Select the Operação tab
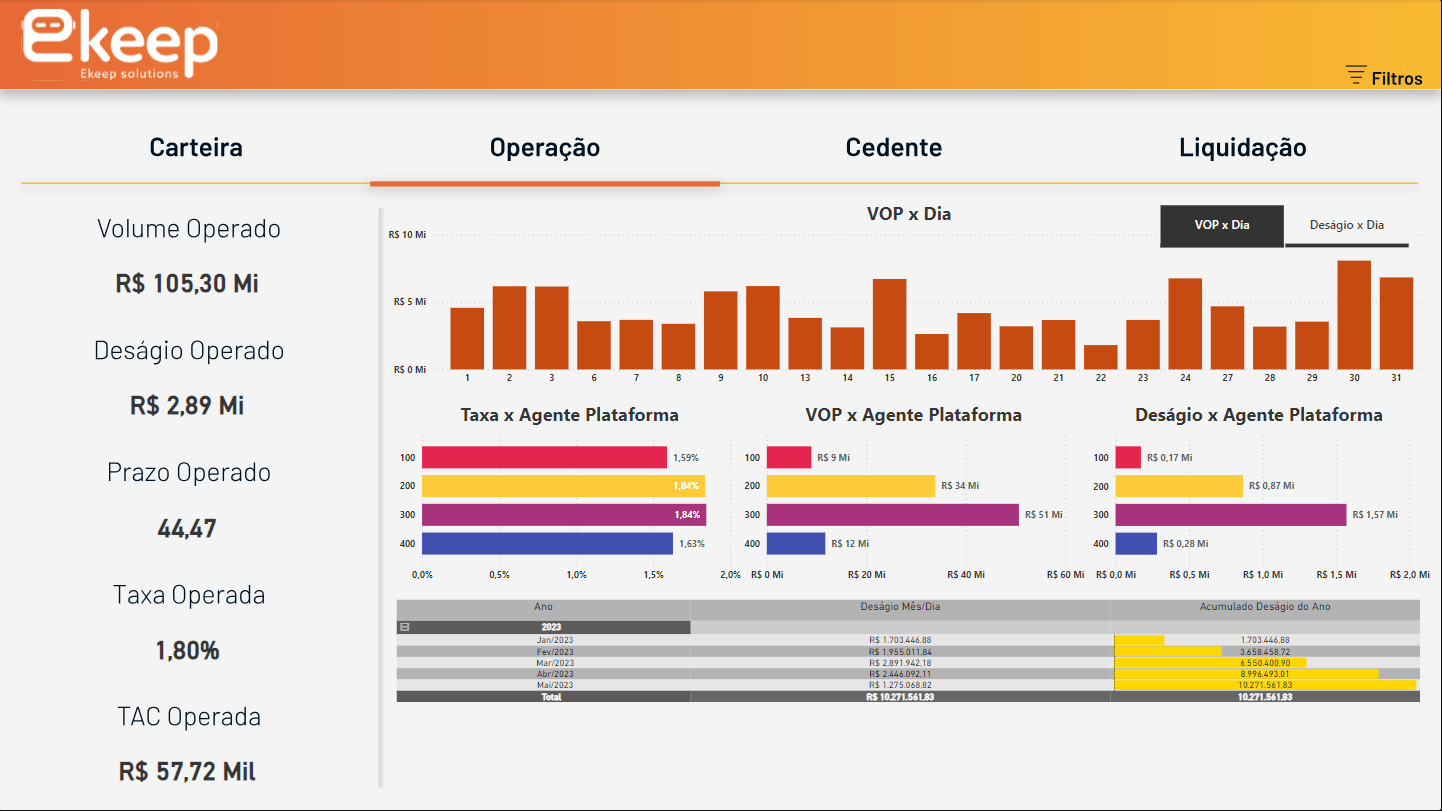1442x811 pixels. pos(545,148)
